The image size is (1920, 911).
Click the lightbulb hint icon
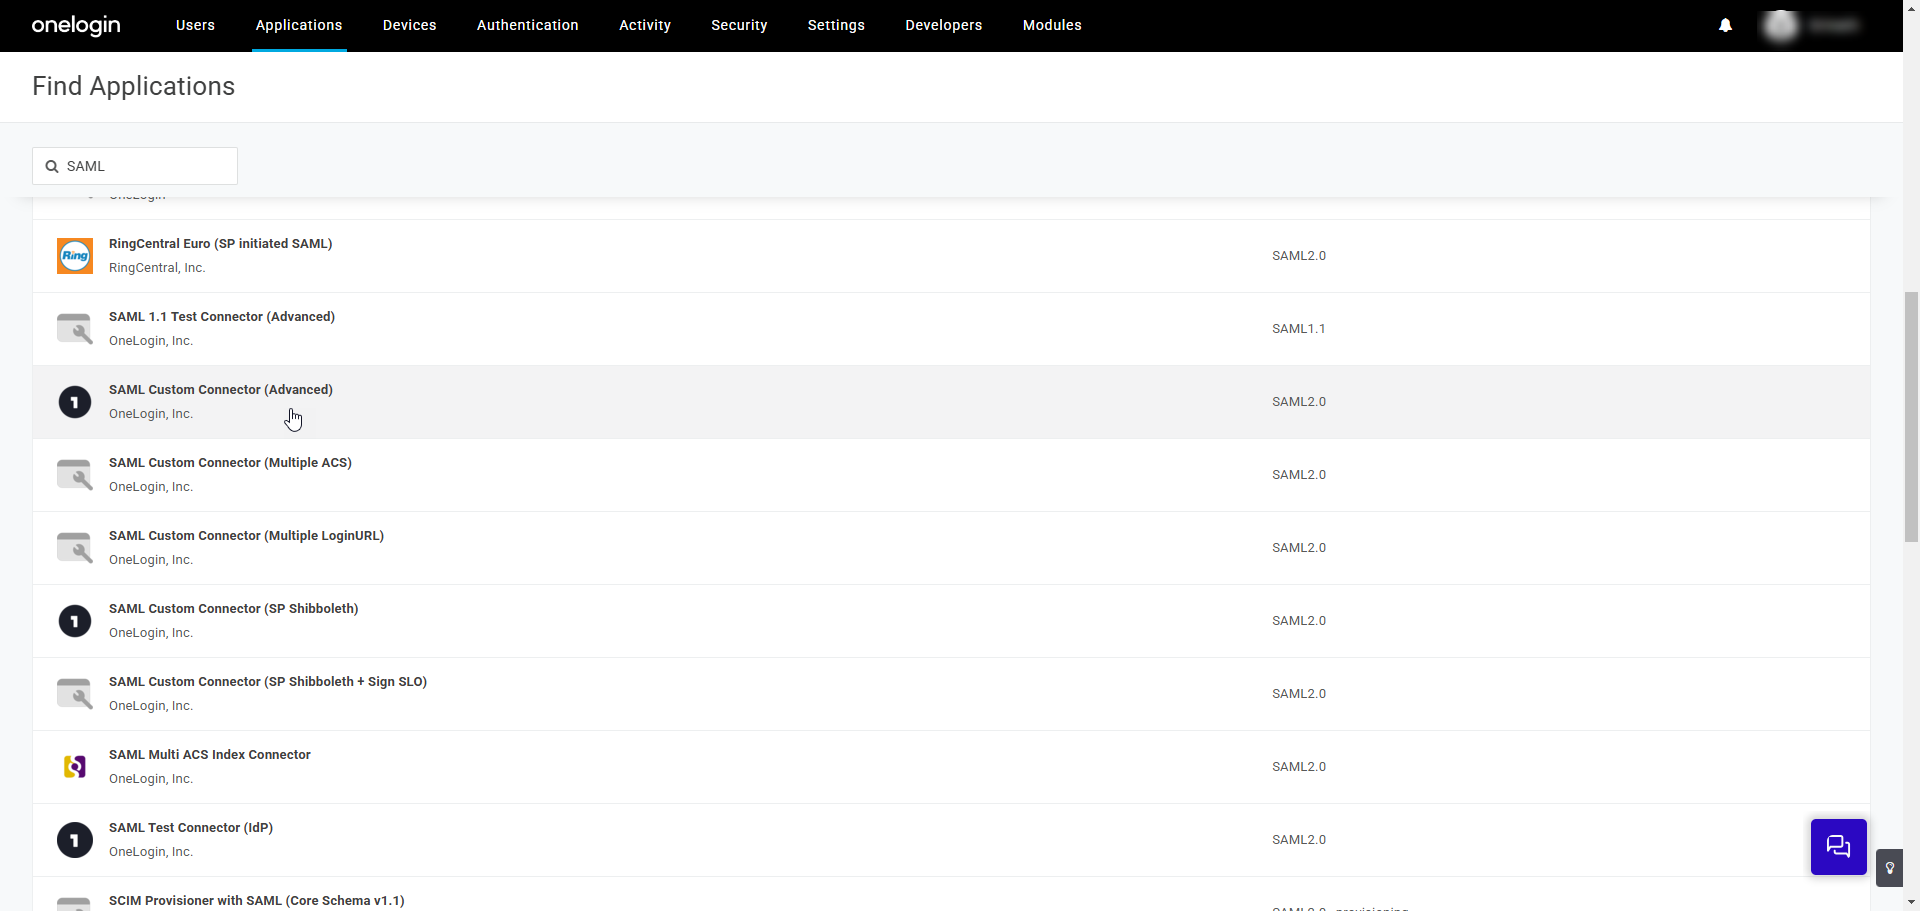pos(1889,868)
